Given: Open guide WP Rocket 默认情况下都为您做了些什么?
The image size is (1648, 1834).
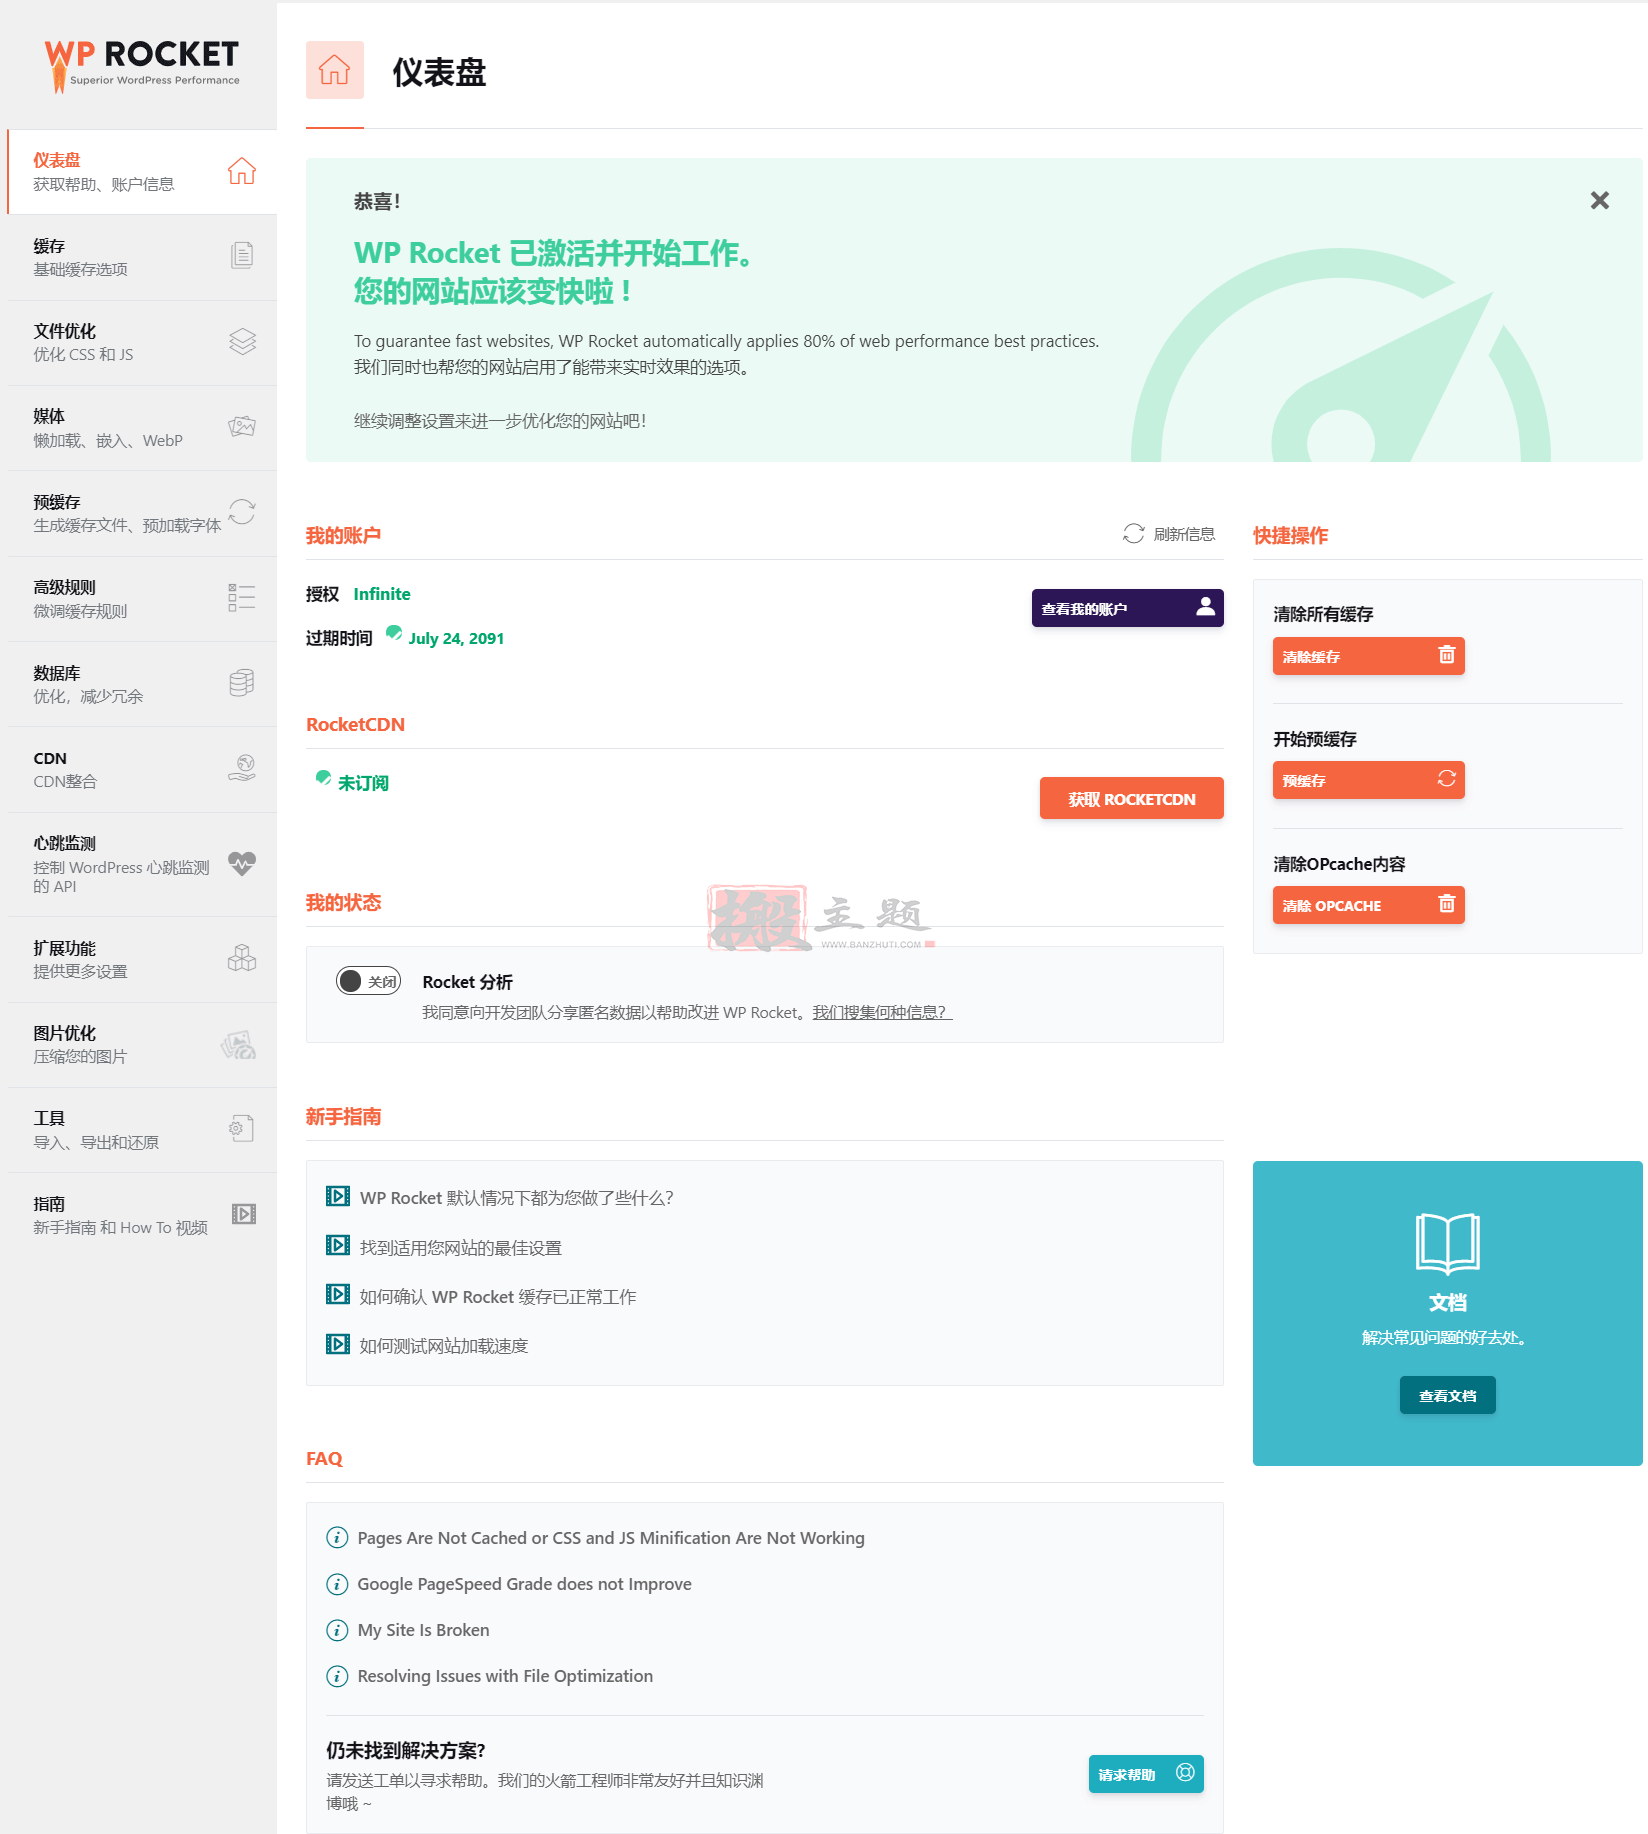Looking at the screenshot, I should (516, 1198).
